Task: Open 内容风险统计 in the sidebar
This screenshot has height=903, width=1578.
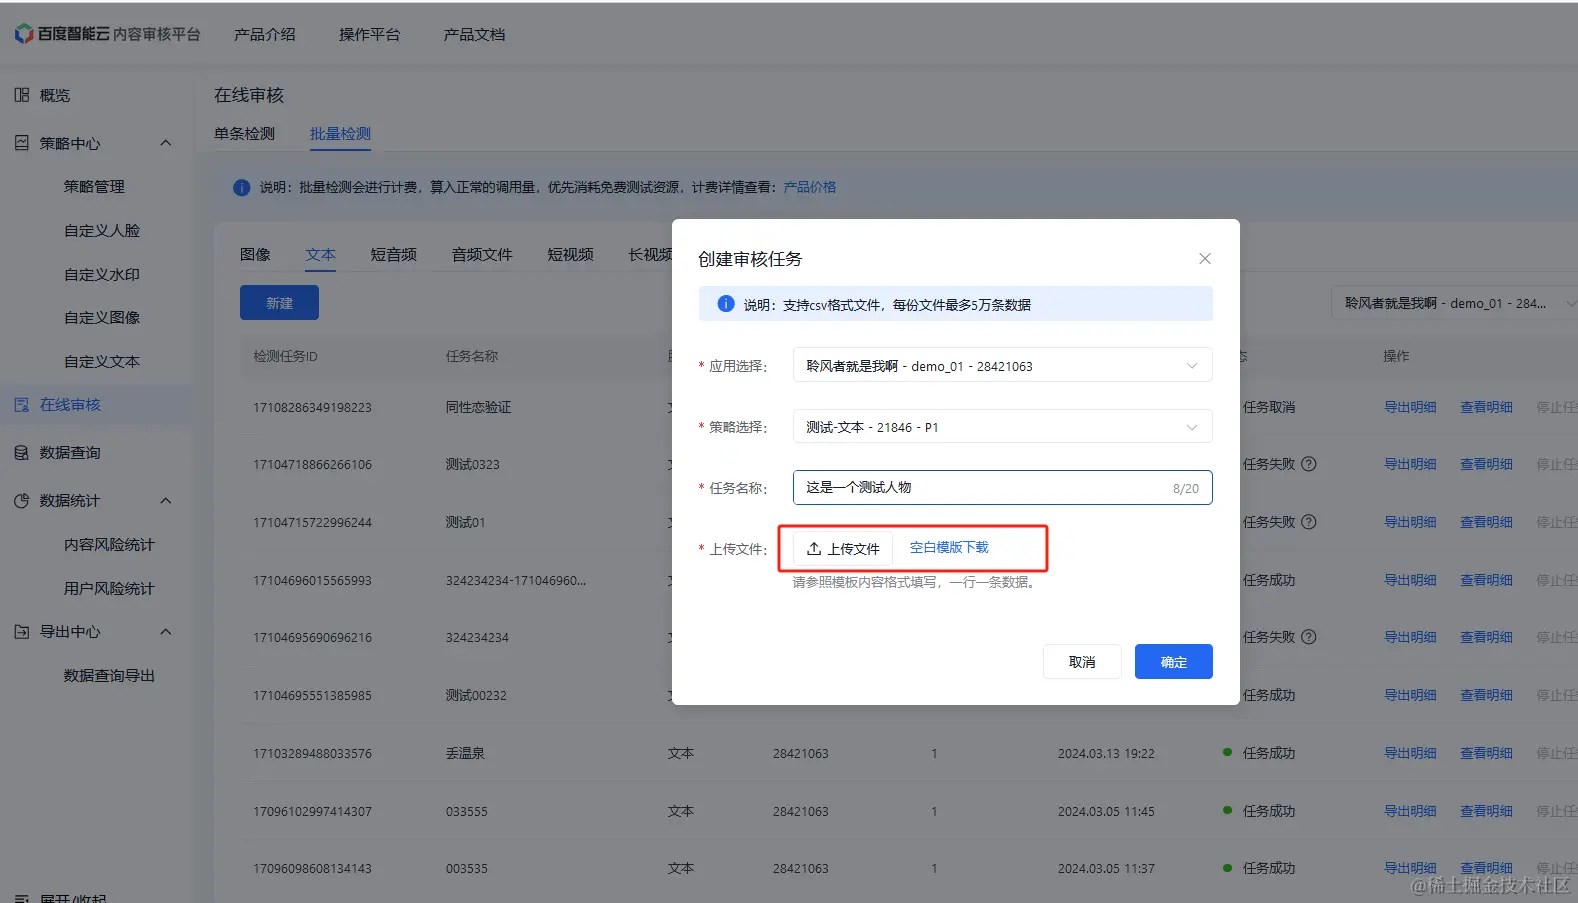Action: 109,545
